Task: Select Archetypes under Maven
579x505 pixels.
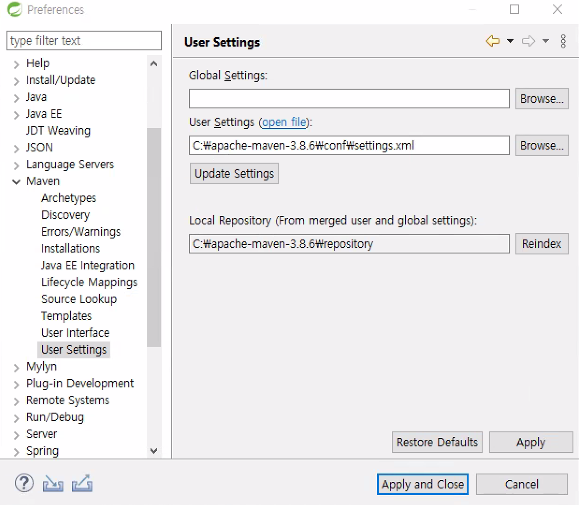Action: click(69, 198)
